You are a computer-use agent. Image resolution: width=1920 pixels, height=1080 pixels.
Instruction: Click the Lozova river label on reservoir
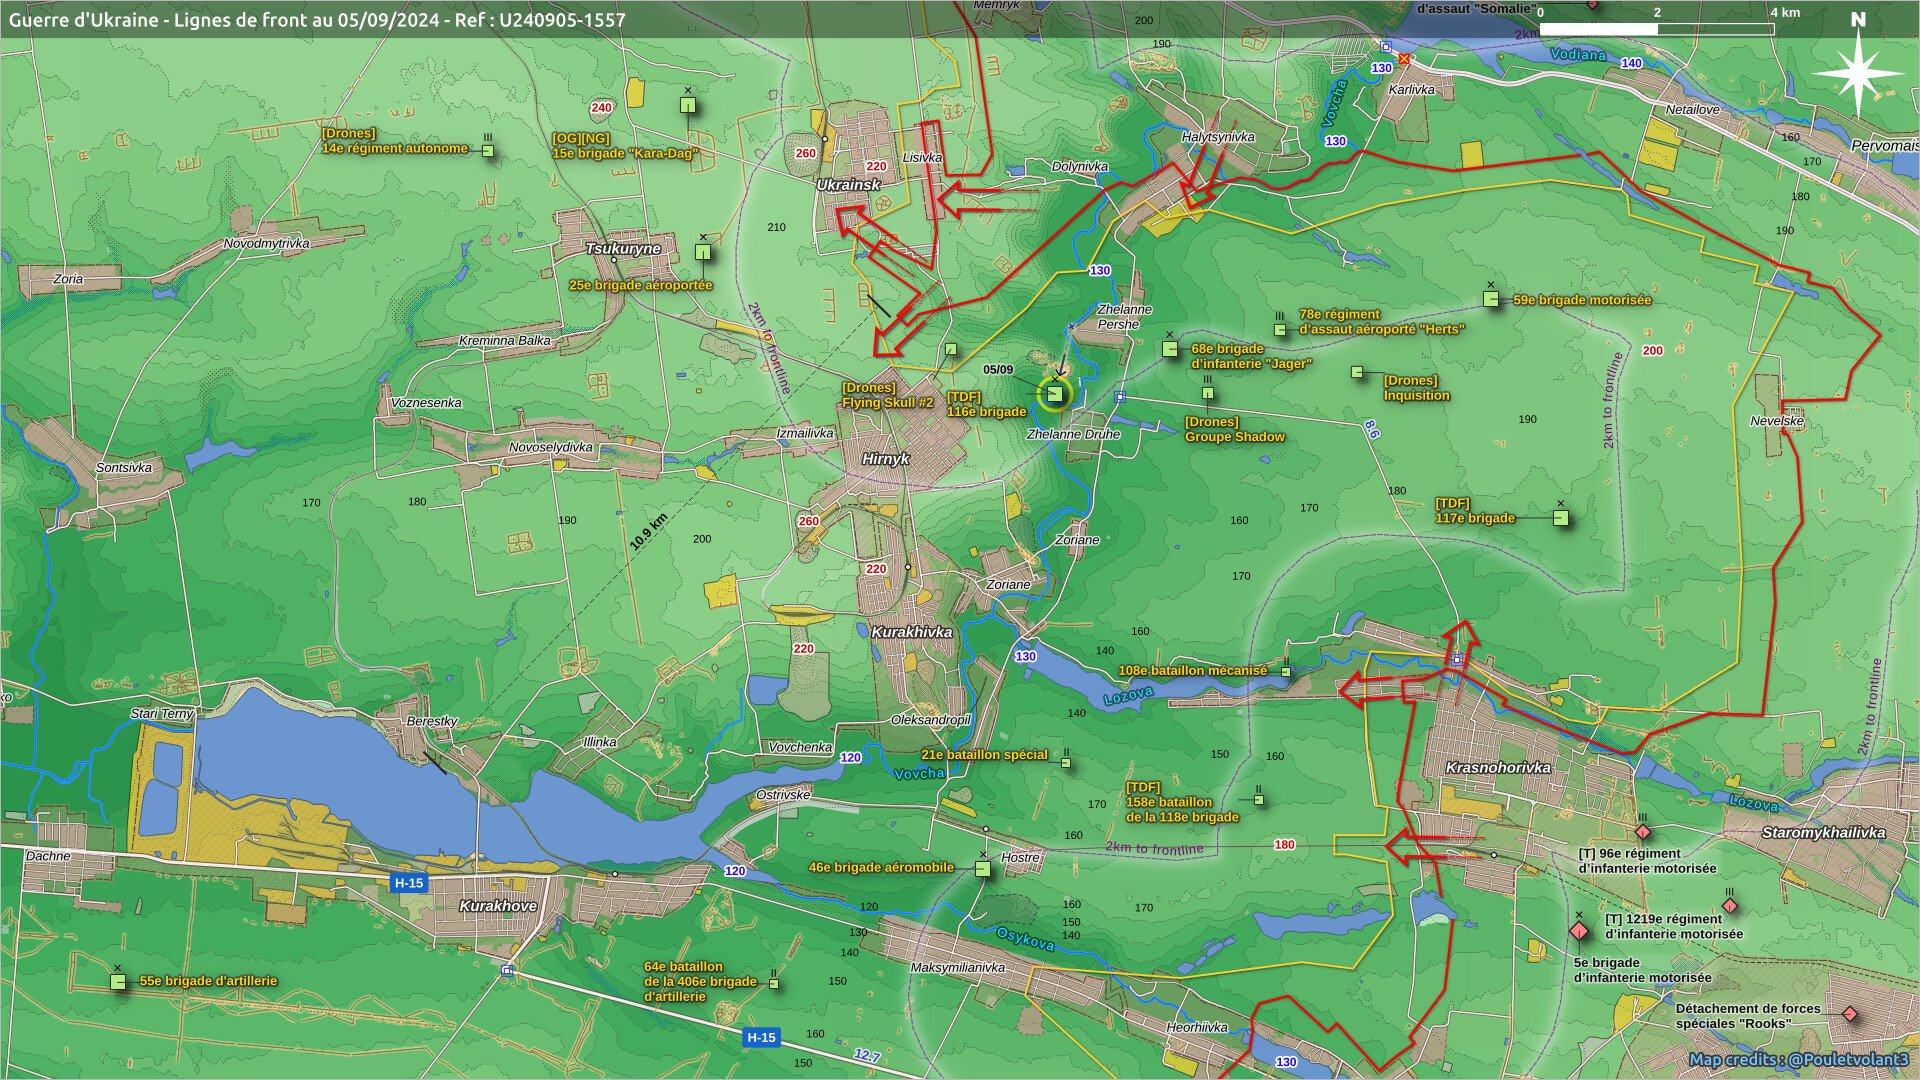coord(1129,695)
